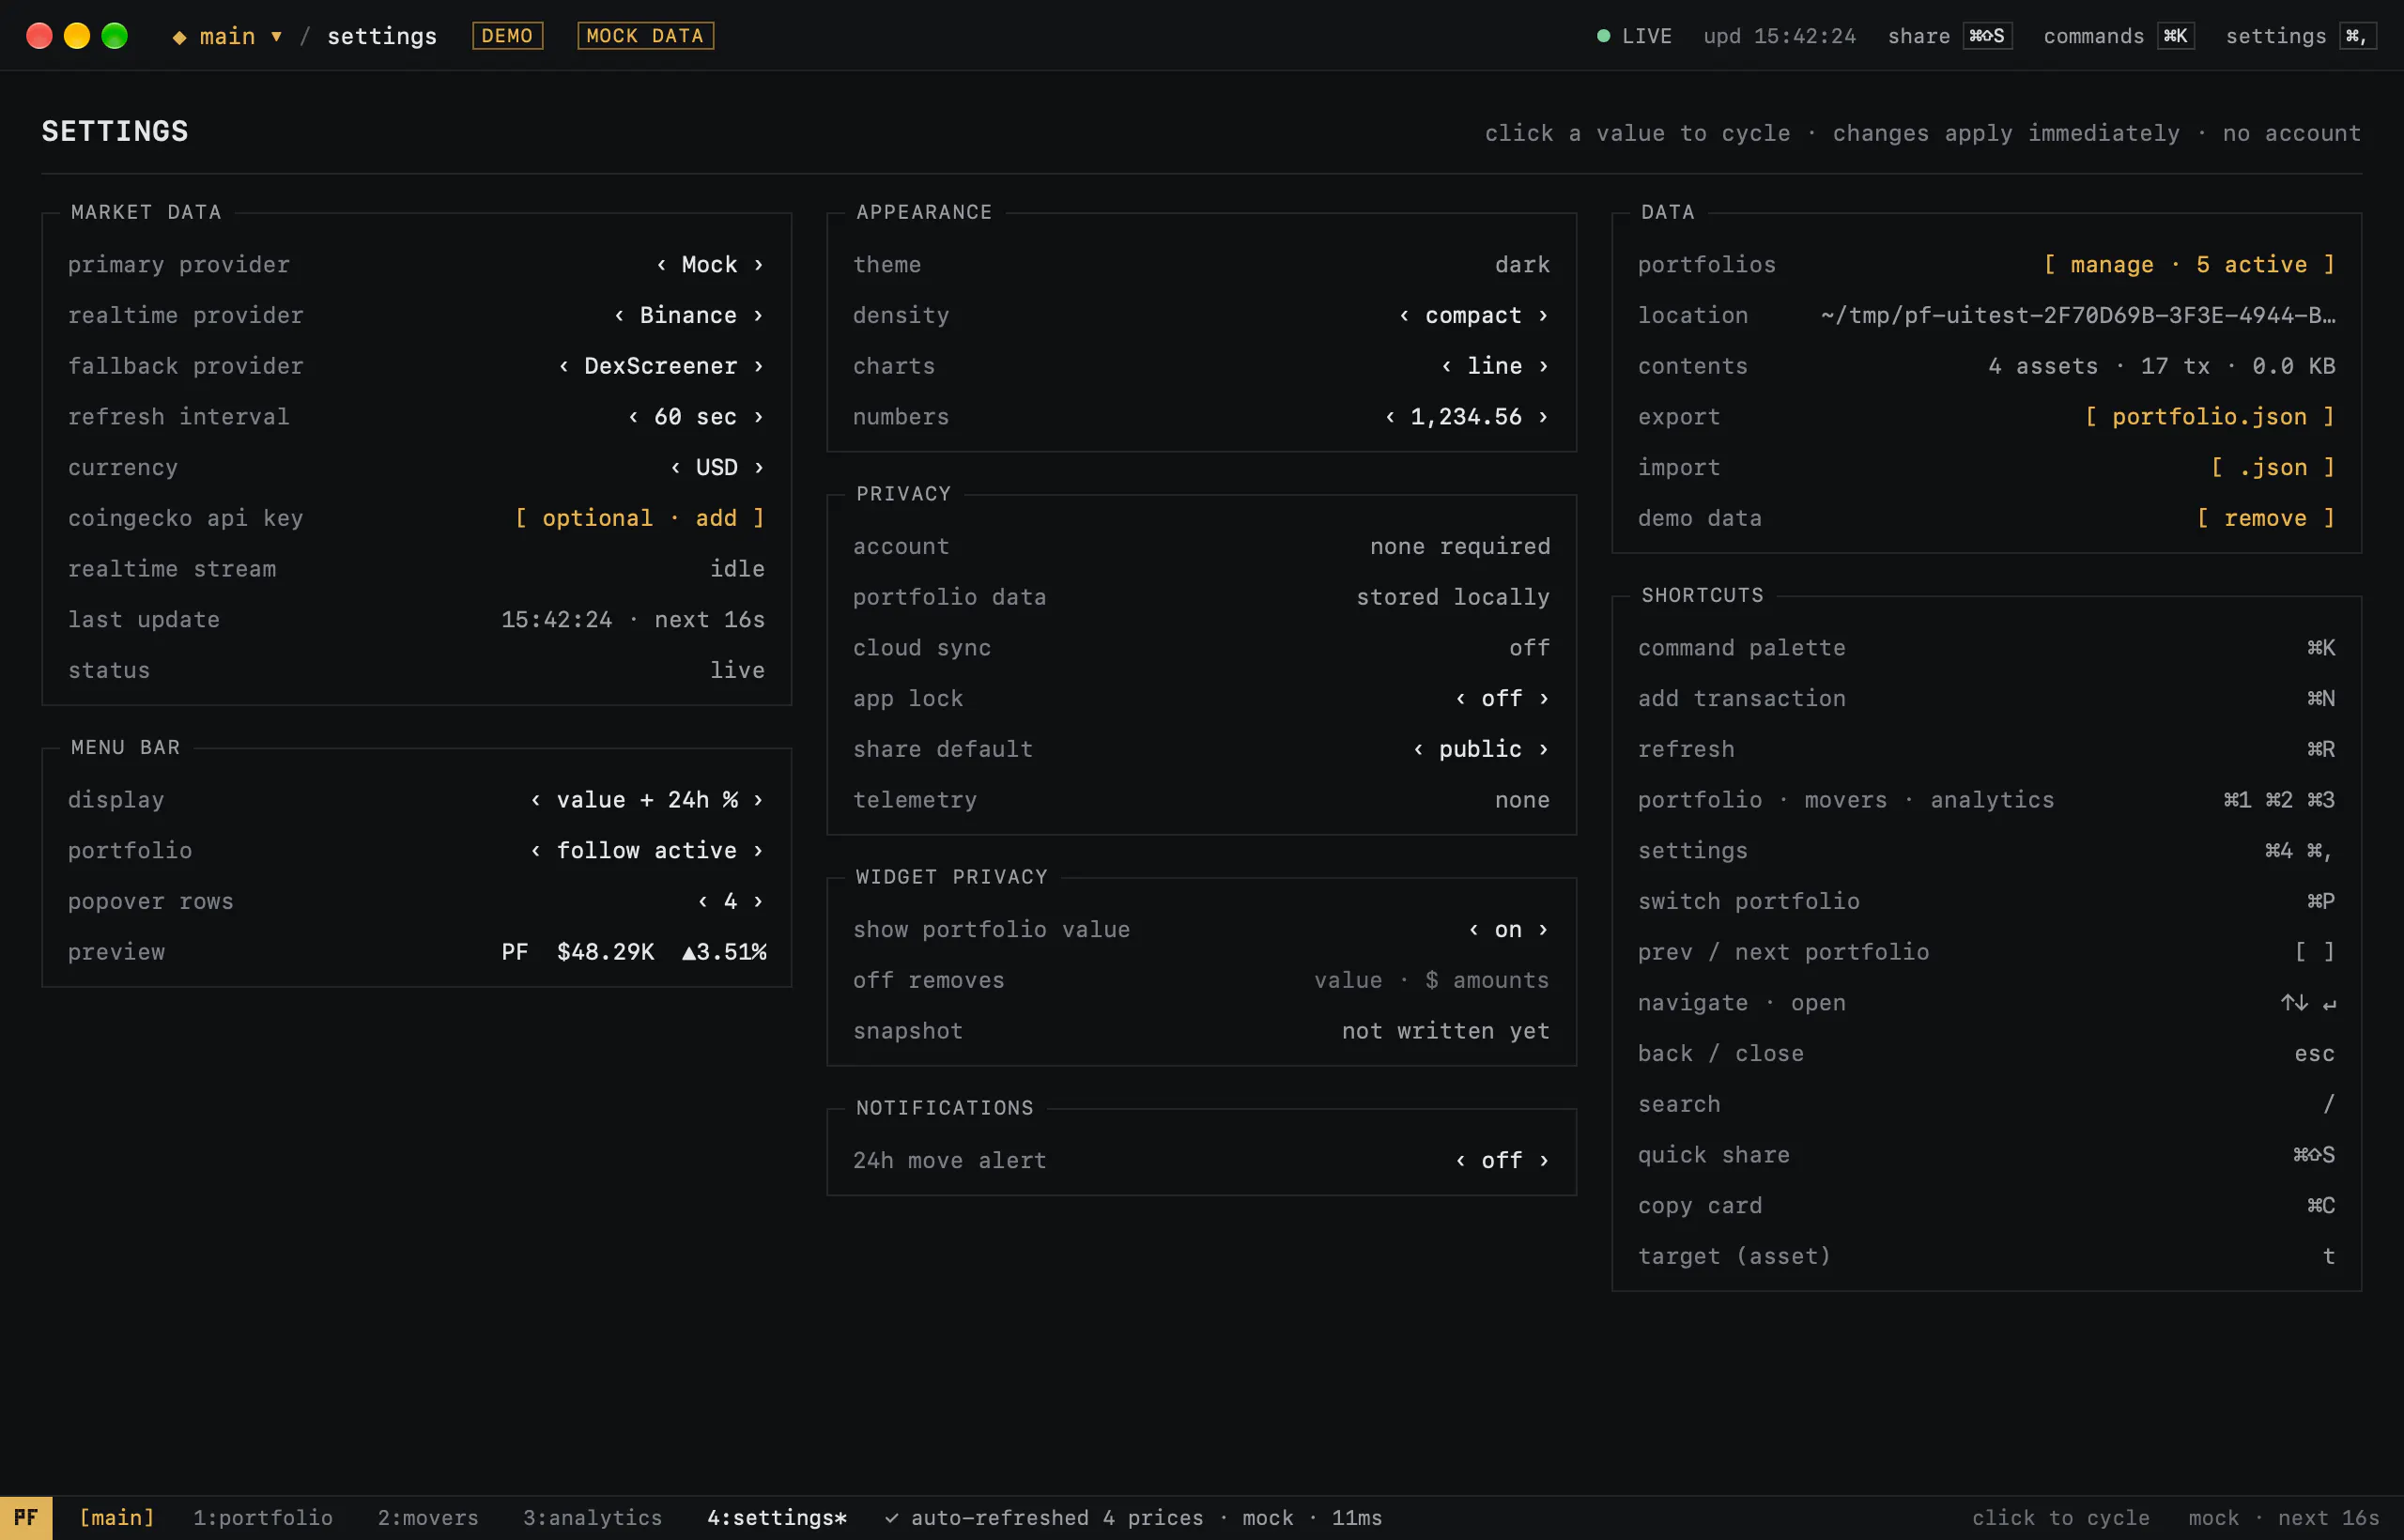The width and height of the screenshot is (2404, 1540).
Task: Open the main portfolio dropdown arrow
Action: 276,37
